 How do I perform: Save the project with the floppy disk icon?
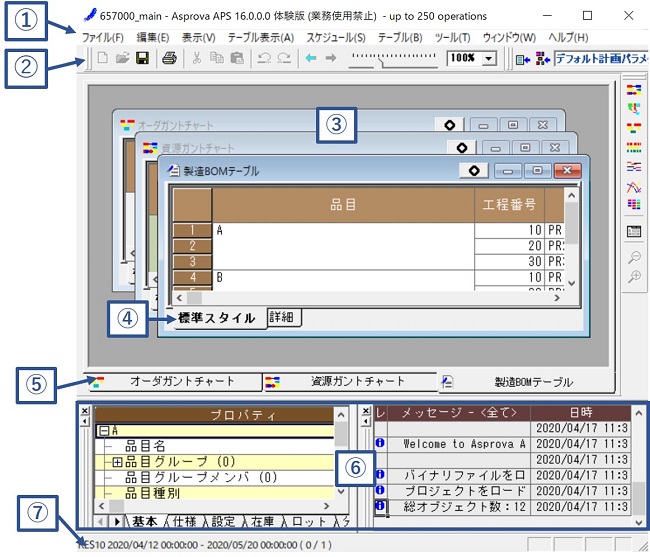[x=142, y=58]
